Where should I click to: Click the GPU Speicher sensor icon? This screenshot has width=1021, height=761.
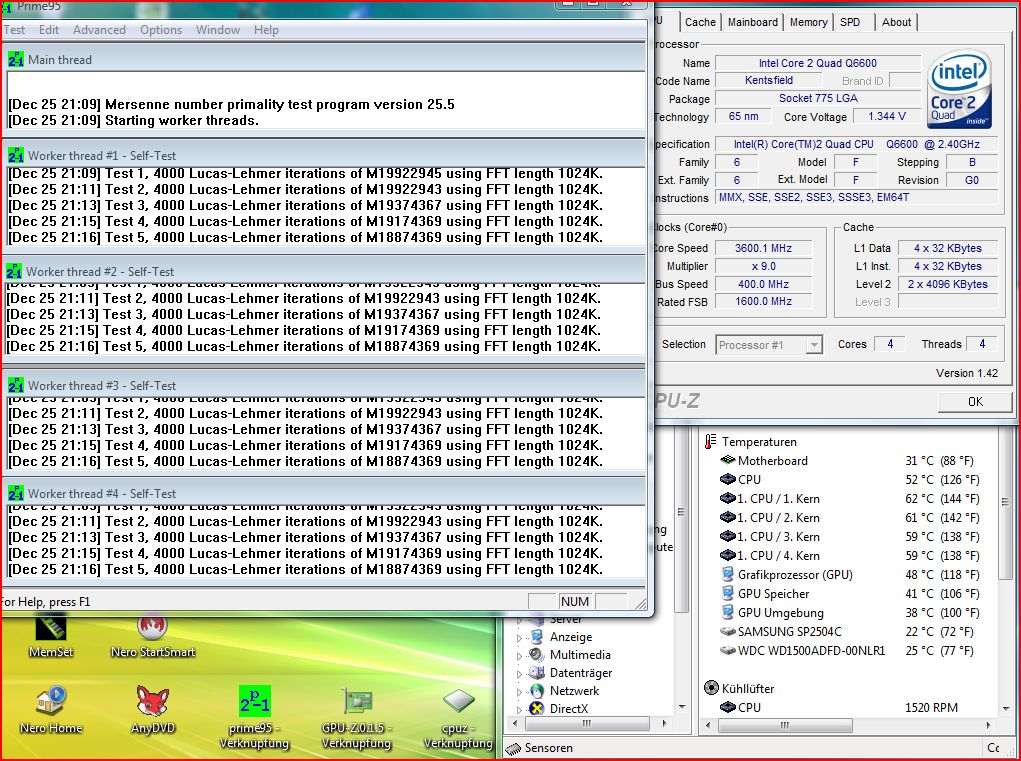(x=728, y=593)
